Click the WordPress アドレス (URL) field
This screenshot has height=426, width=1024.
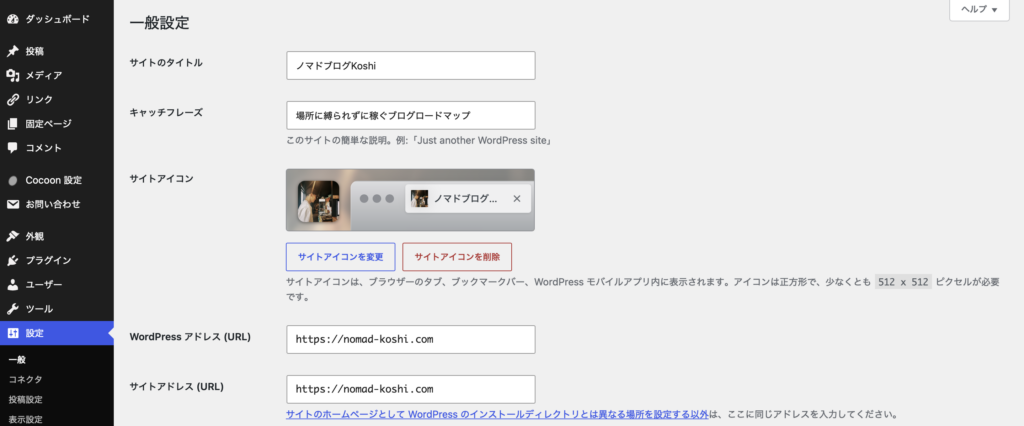click(x=411, y=340)
